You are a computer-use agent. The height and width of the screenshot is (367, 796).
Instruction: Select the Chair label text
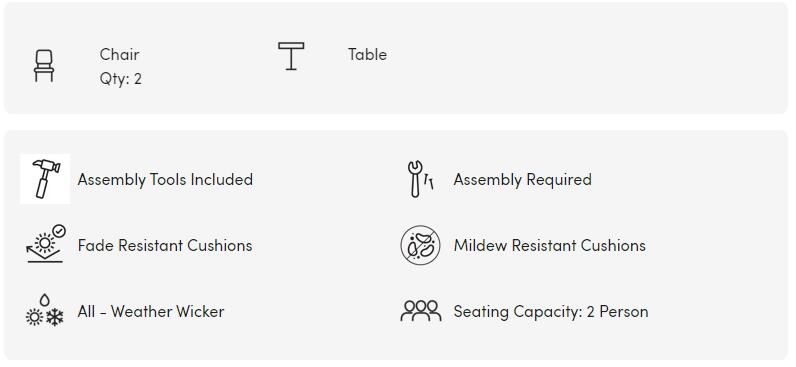click(119, 54)
